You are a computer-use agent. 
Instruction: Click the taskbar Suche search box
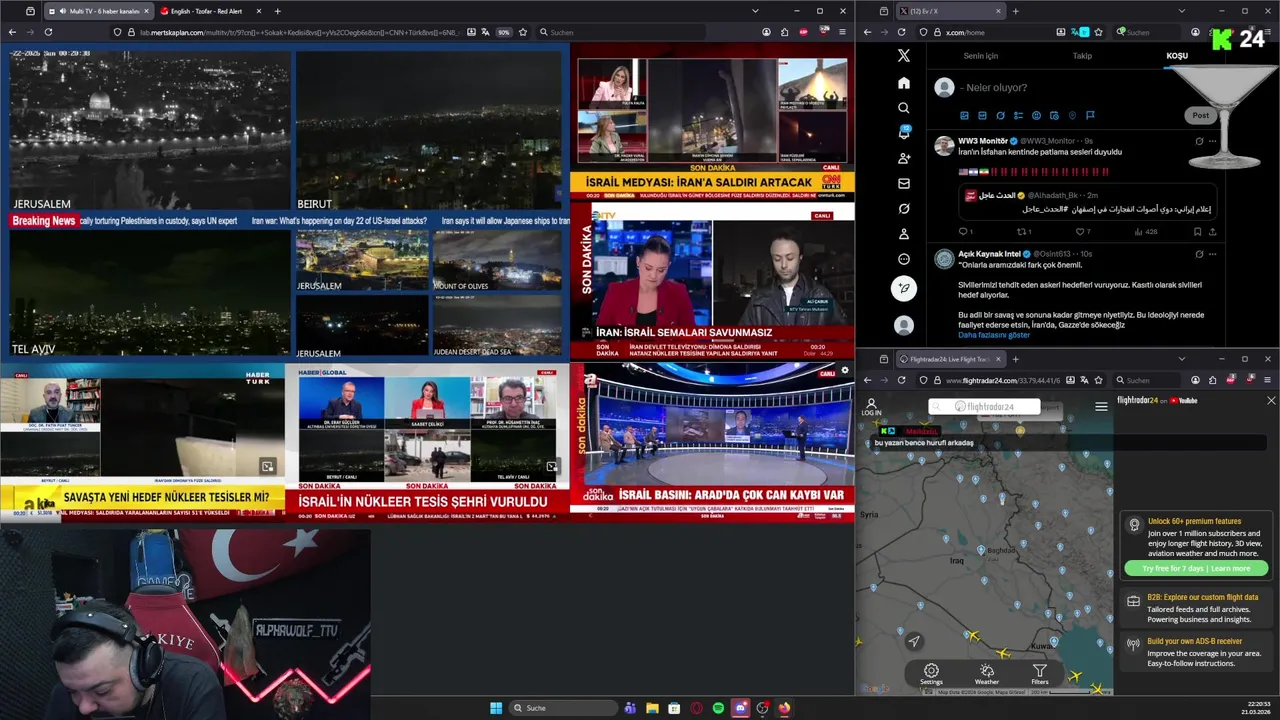(563, 708)
